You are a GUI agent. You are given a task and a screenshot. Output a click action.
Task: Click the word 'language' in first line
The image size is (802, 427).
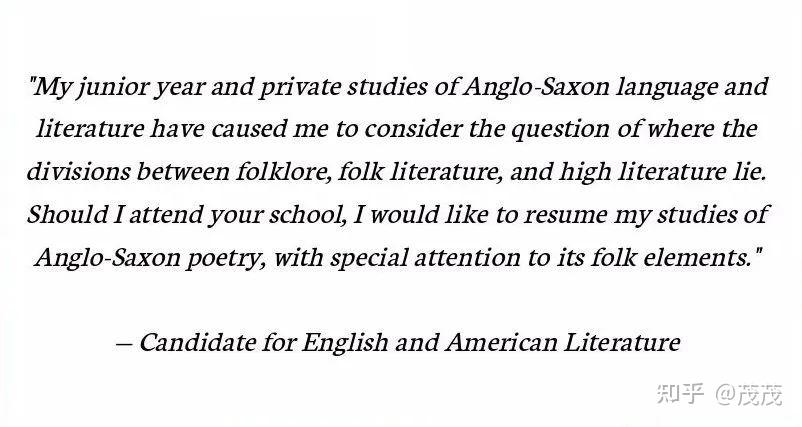666,87
